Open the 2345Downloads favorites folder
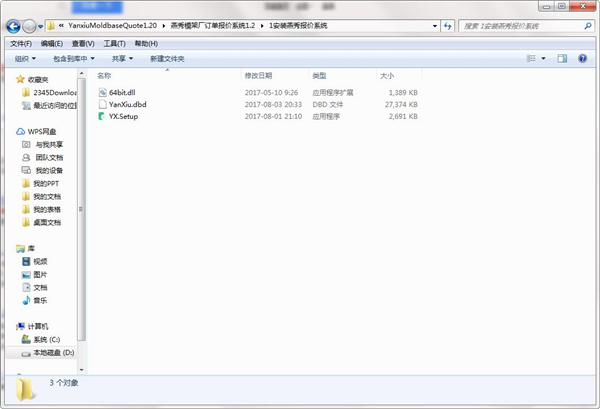Screen dimensions: 600x409 (x=54, y=92)
